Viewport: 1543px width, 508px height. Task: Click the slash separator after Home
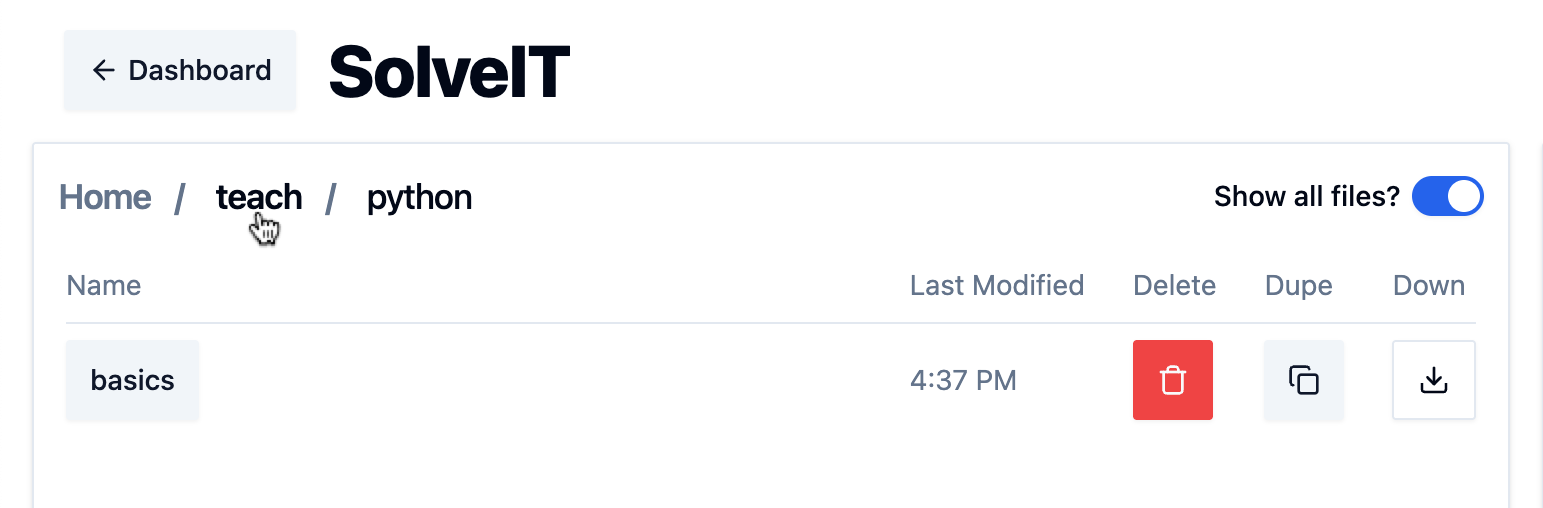click(x=180, y=198)
